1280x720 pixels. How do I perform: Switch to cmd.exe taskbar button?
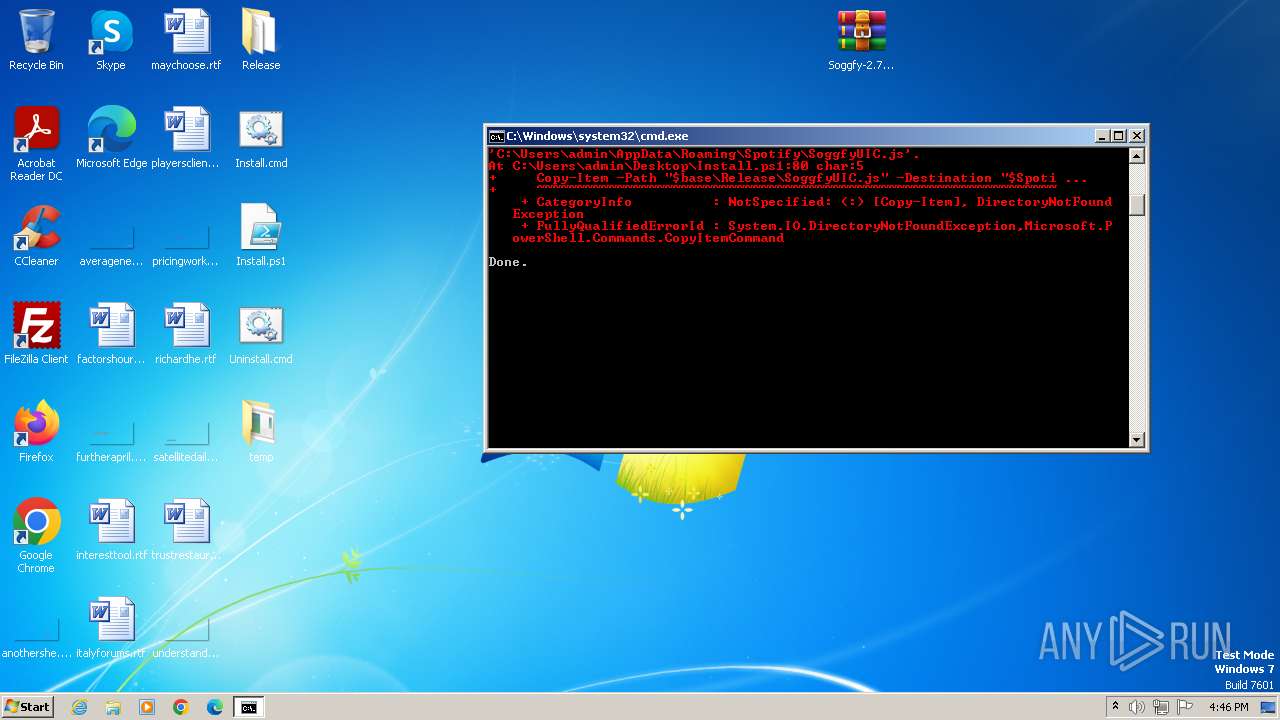248,707
